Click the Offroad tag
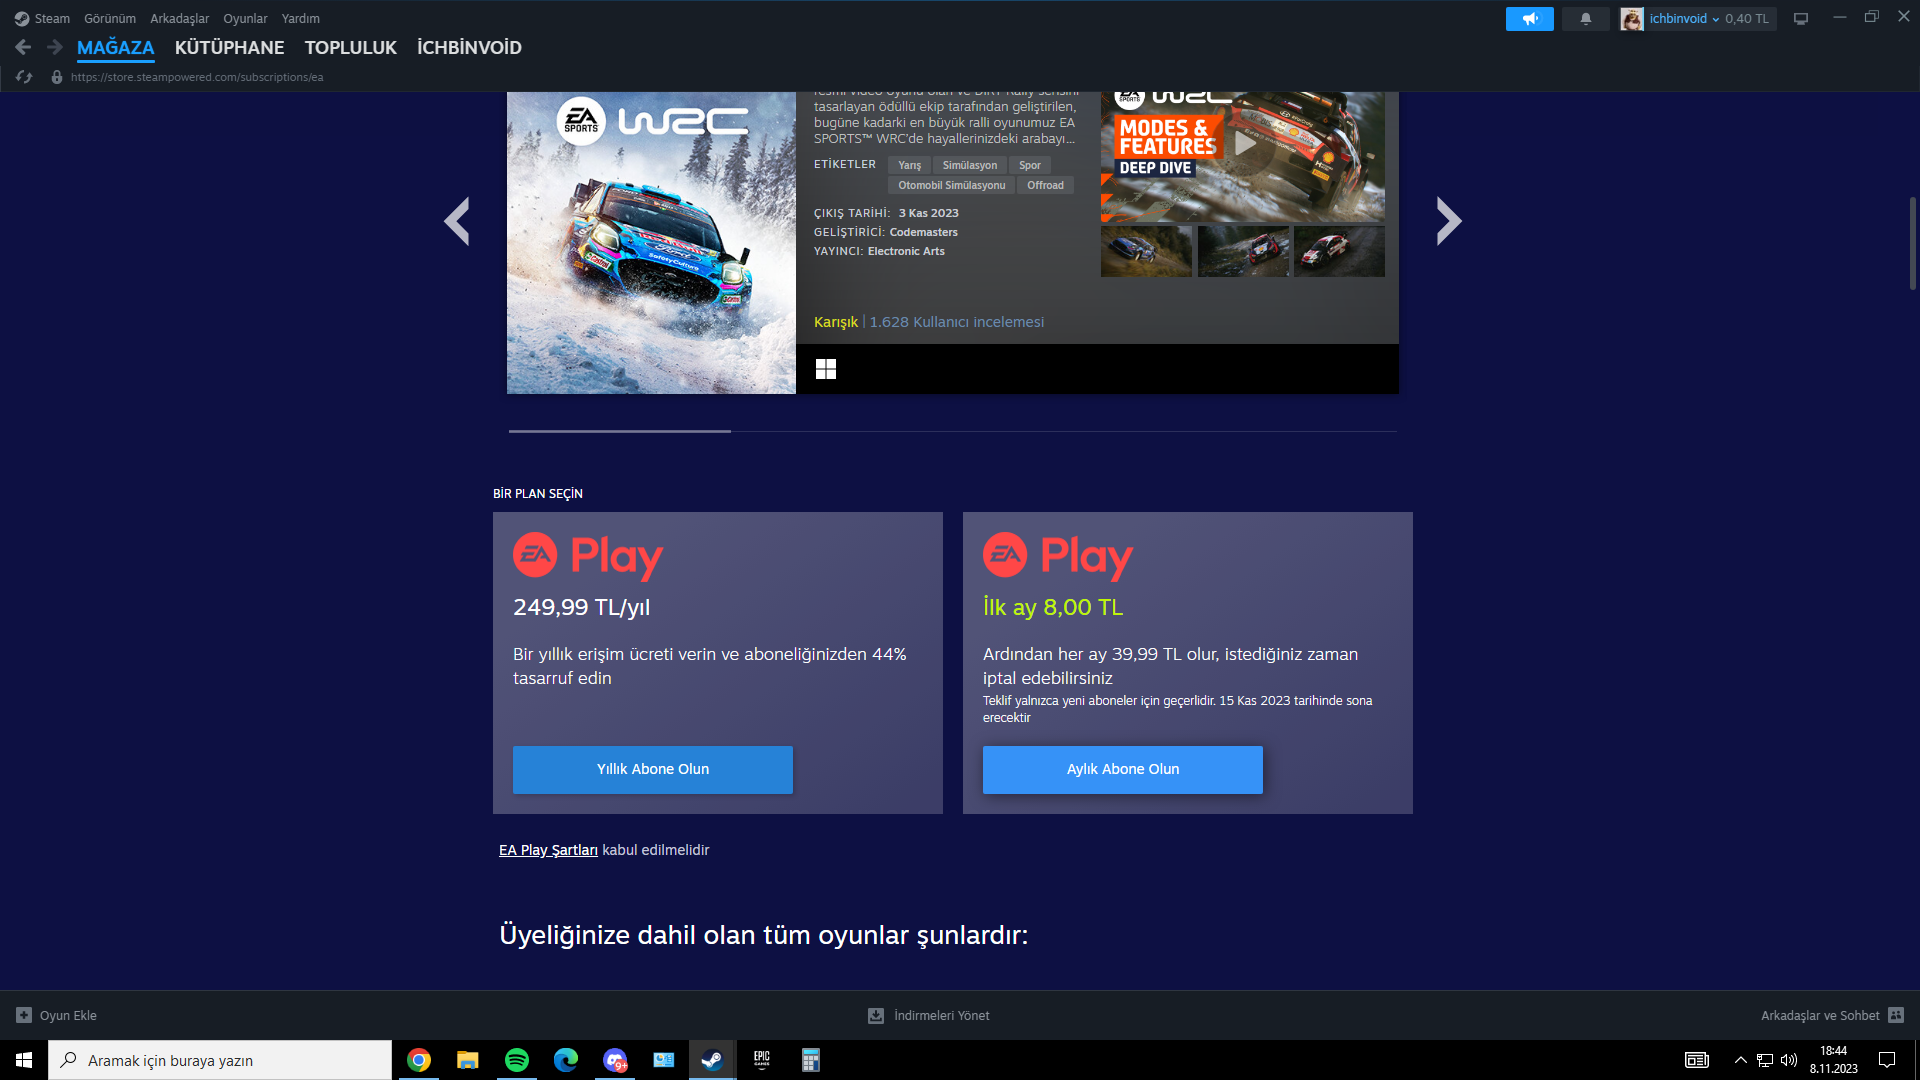1920x1080 pixels. [1045, 185]
